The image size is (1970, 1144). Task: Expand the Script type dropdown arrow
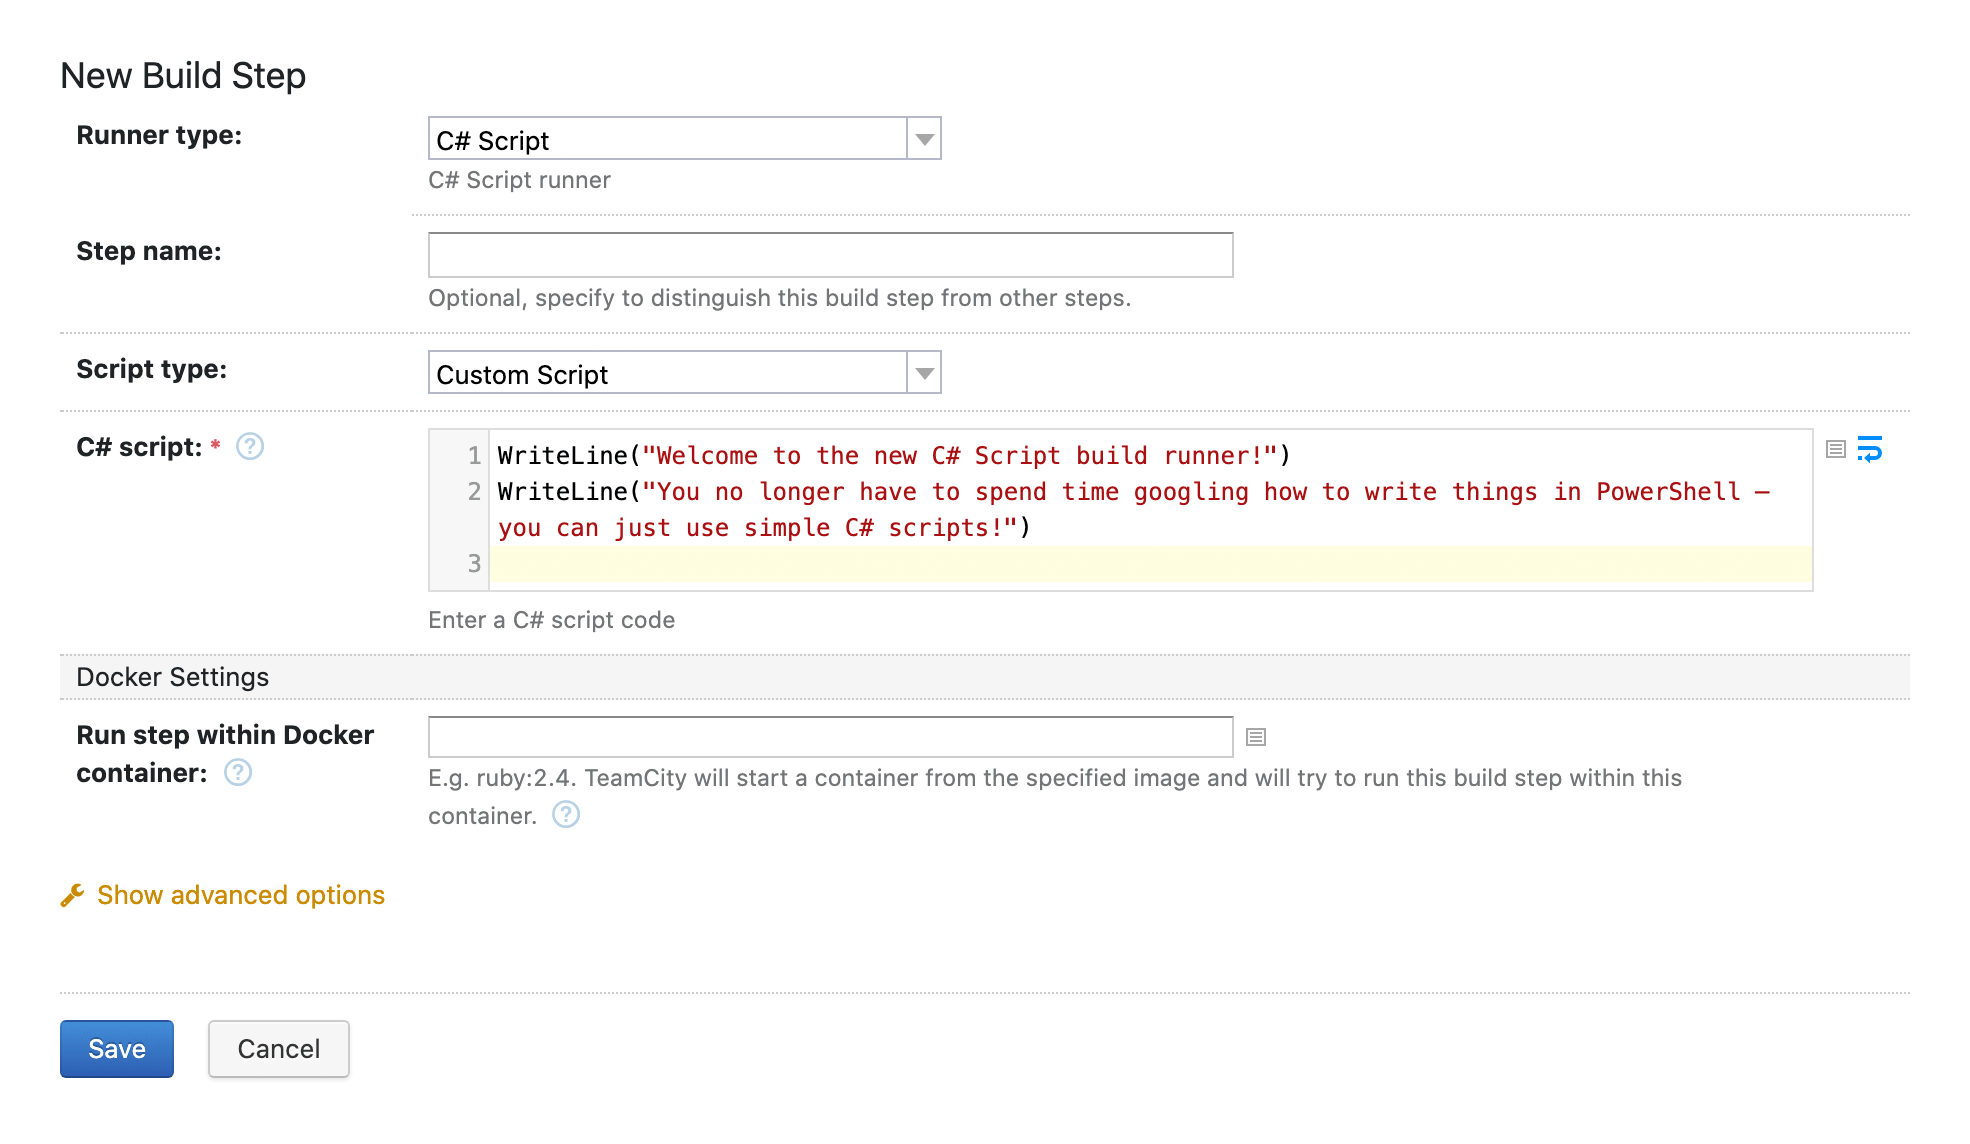[924, 373]
